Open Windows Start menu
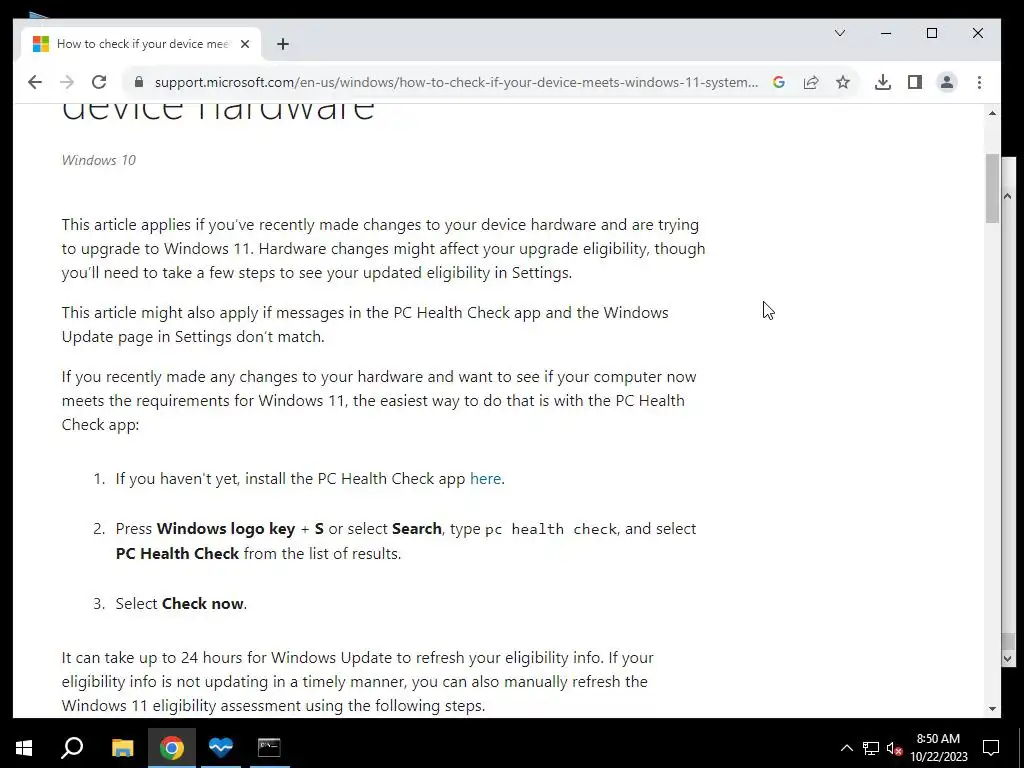The image size is (1024, 768). (24, 748)
